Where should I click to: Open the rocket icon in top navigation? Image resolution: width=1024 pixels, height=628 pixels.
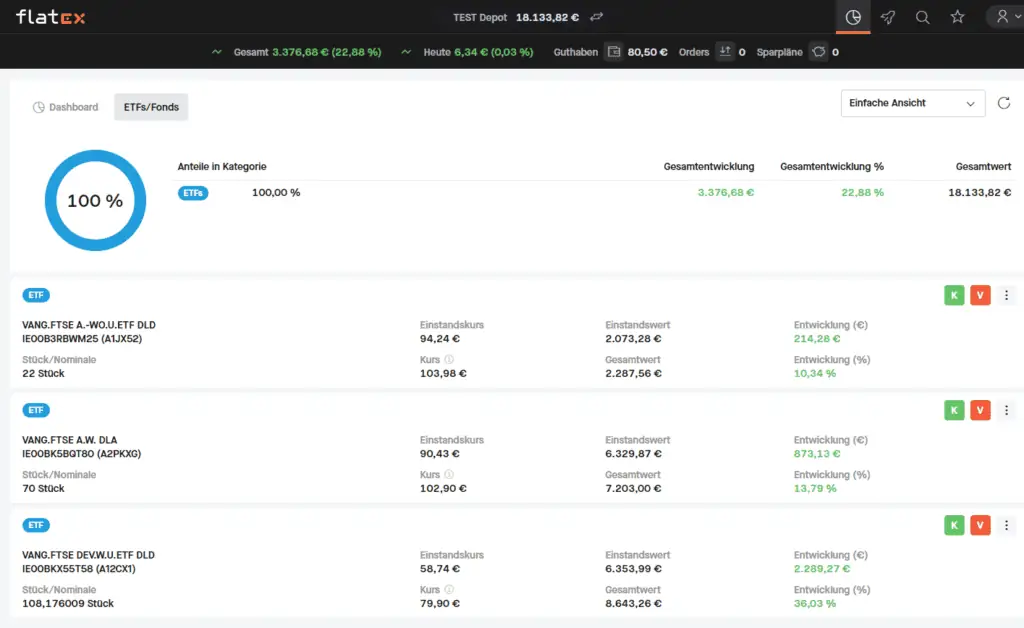tap(888, 18)
